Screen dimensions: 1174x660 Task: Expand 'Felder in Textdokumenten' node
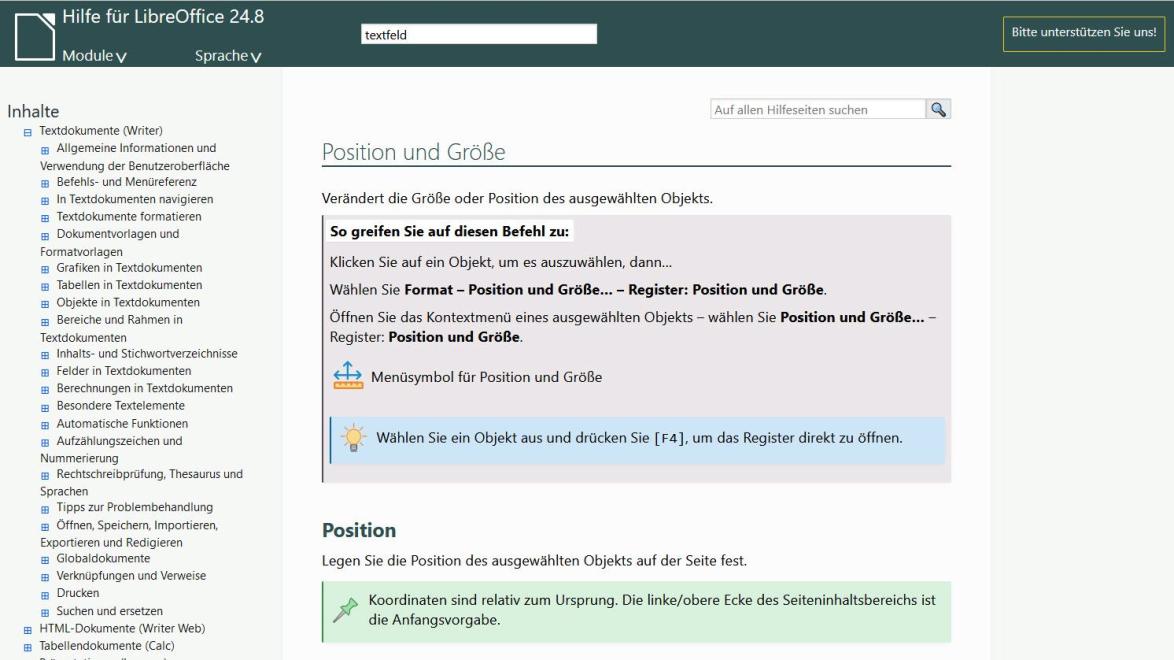(x=45, y=372)
